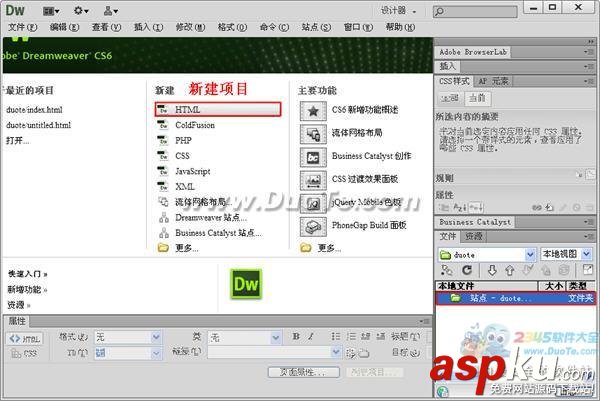600x401 pixels.
Task: Open the 插入 menu
Action: coord(148,27)
